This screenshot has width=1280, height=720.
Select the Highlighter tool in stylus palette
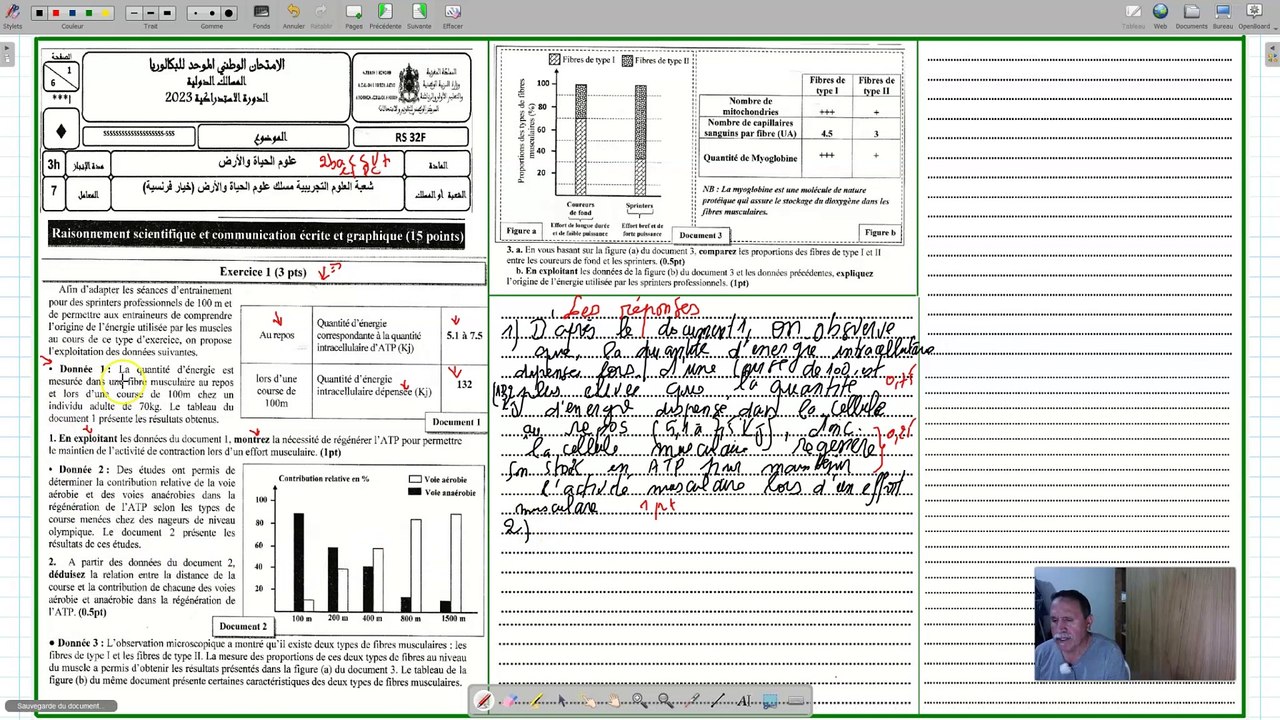point(536,701)
